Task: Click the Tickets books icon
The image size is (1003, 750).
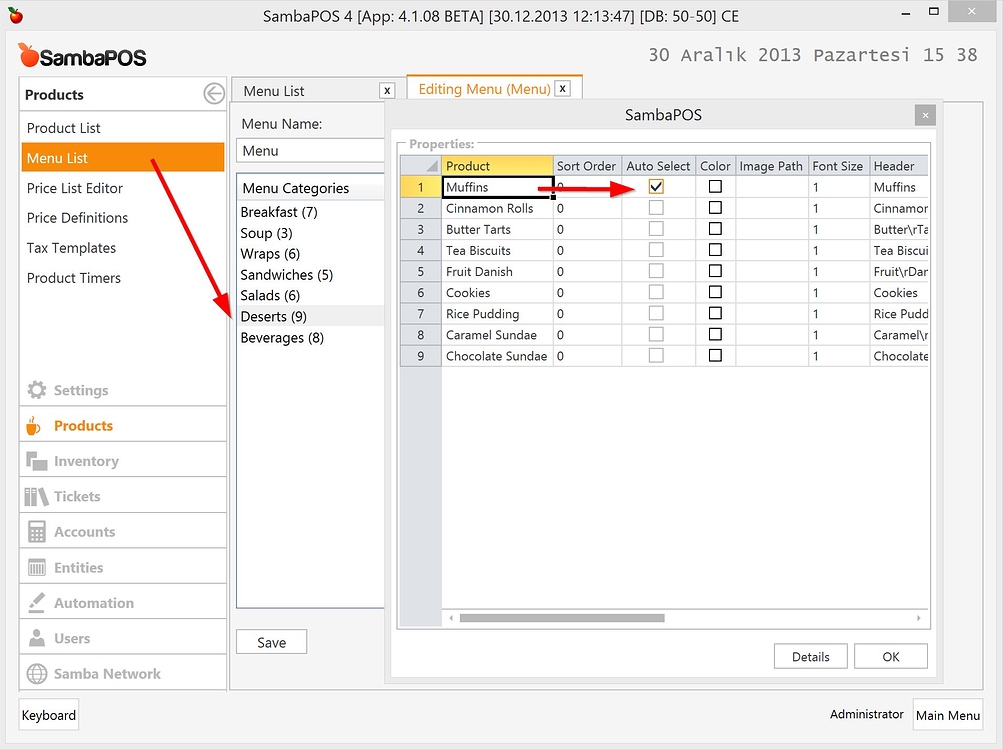Action: 36,497
